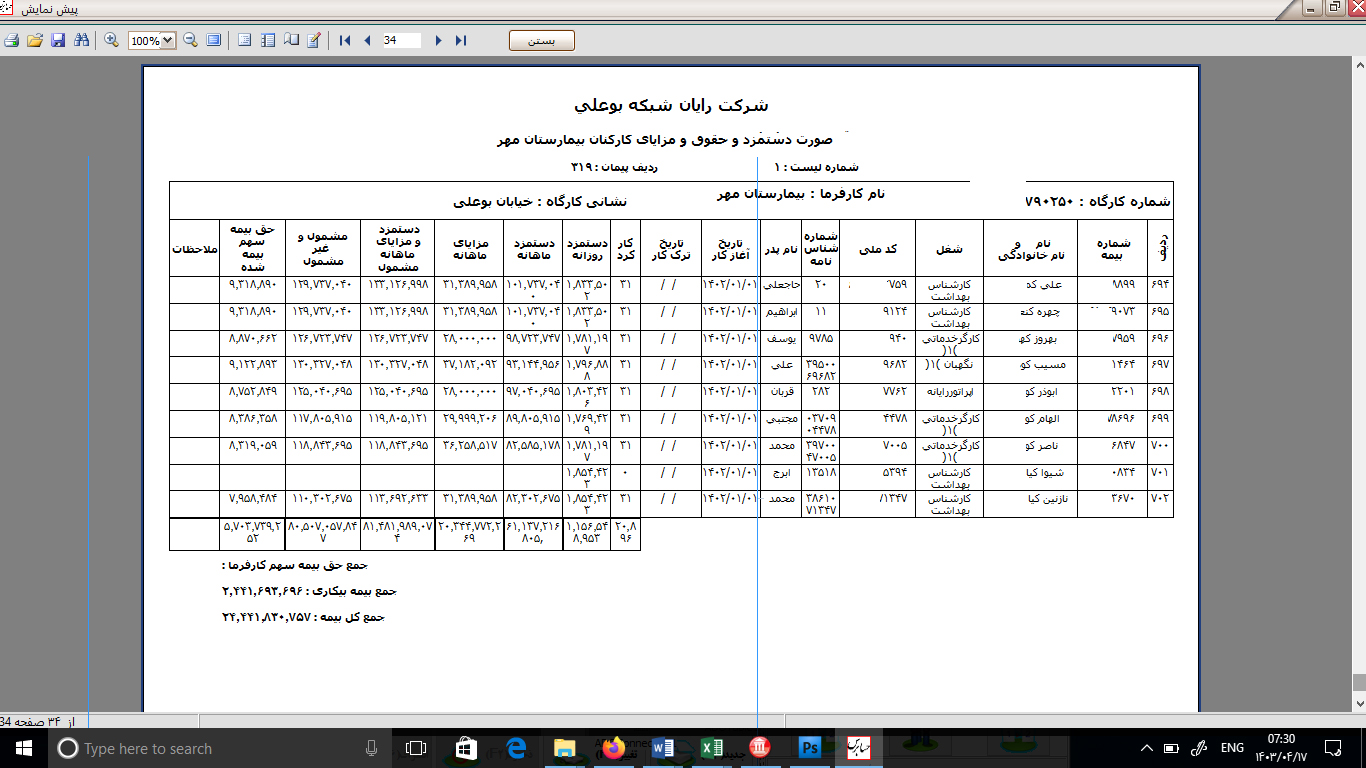
Task: Go to the previous page
Action: click(367, 41)
